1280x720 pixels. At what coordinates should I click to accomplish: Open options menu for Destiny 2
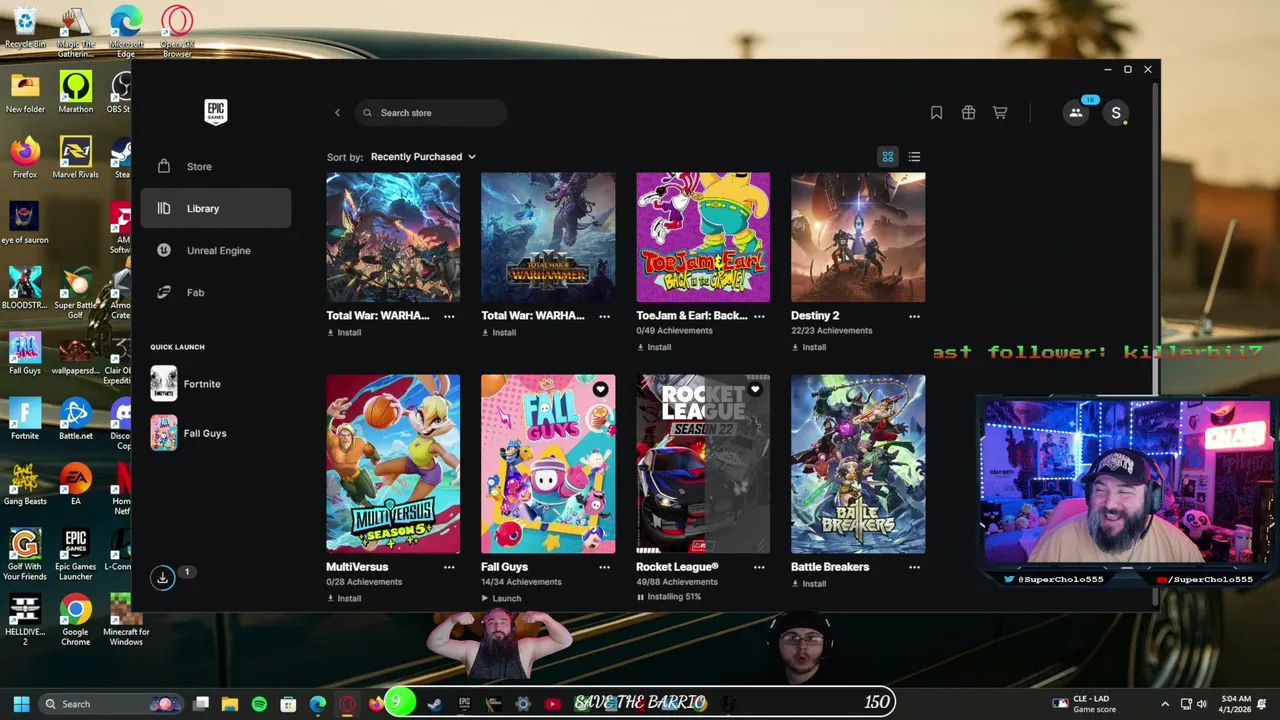coord(914,316)
